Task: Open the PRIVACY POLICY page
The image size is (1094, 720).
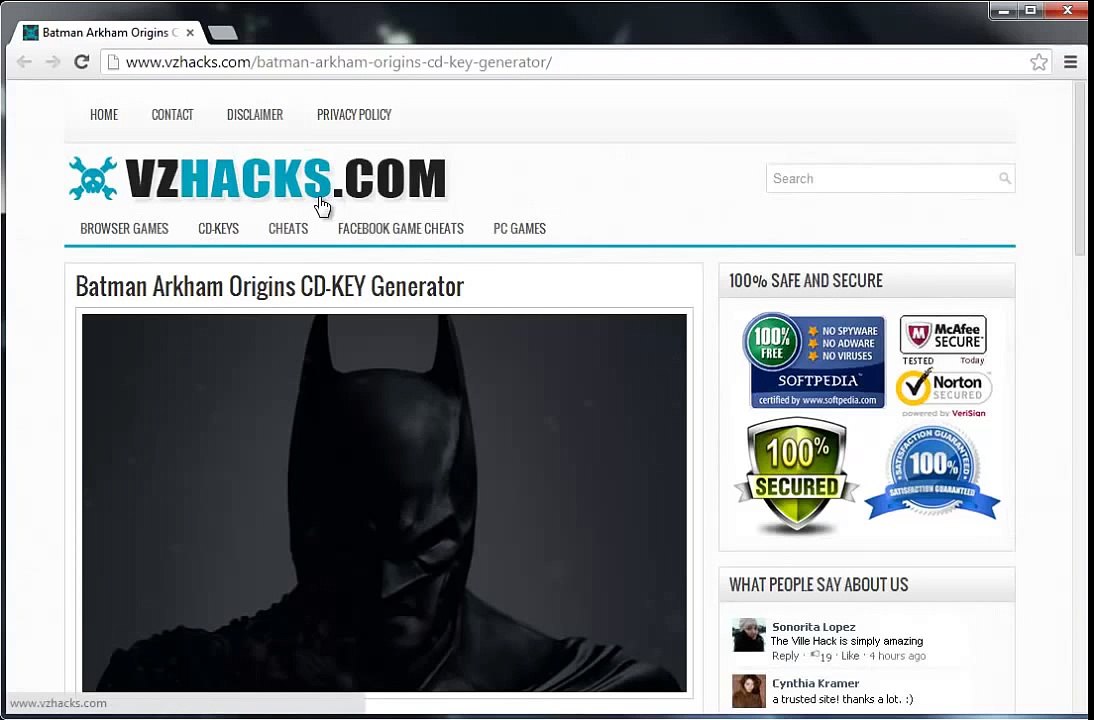Action: [x=354, y=114]
